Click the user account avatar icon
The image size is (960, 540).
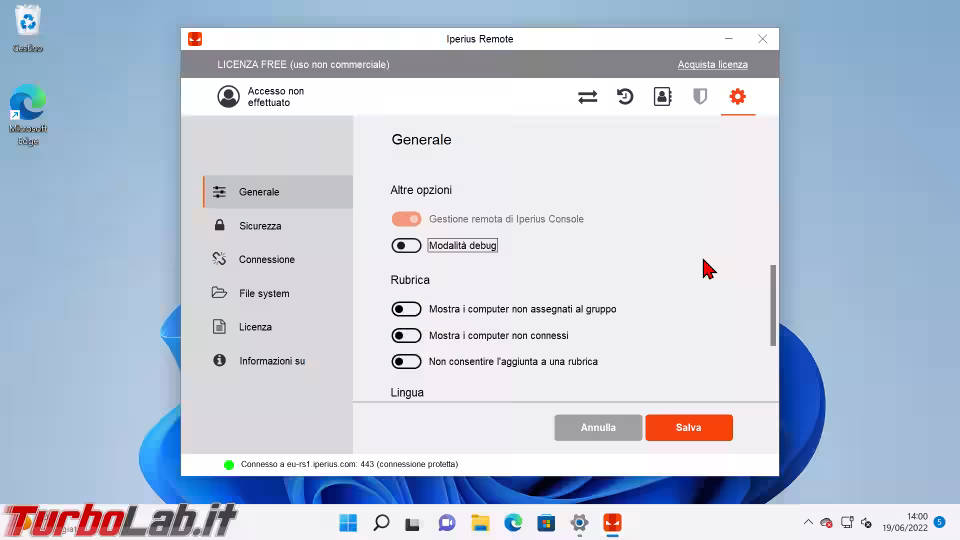tap(229, 97)
